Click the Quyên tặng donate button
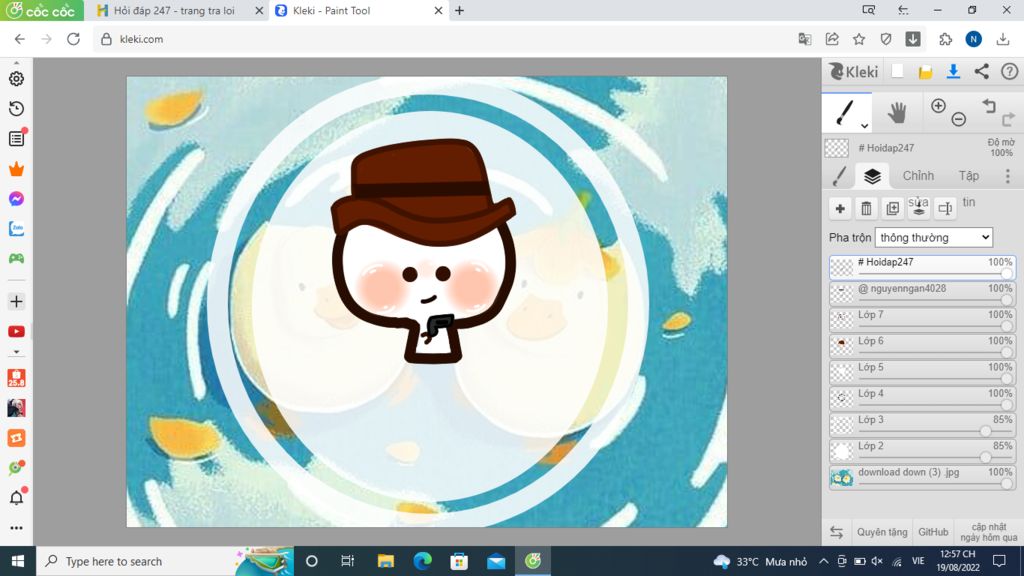This screenshot has width=1024, height=576. click(882, 532)
